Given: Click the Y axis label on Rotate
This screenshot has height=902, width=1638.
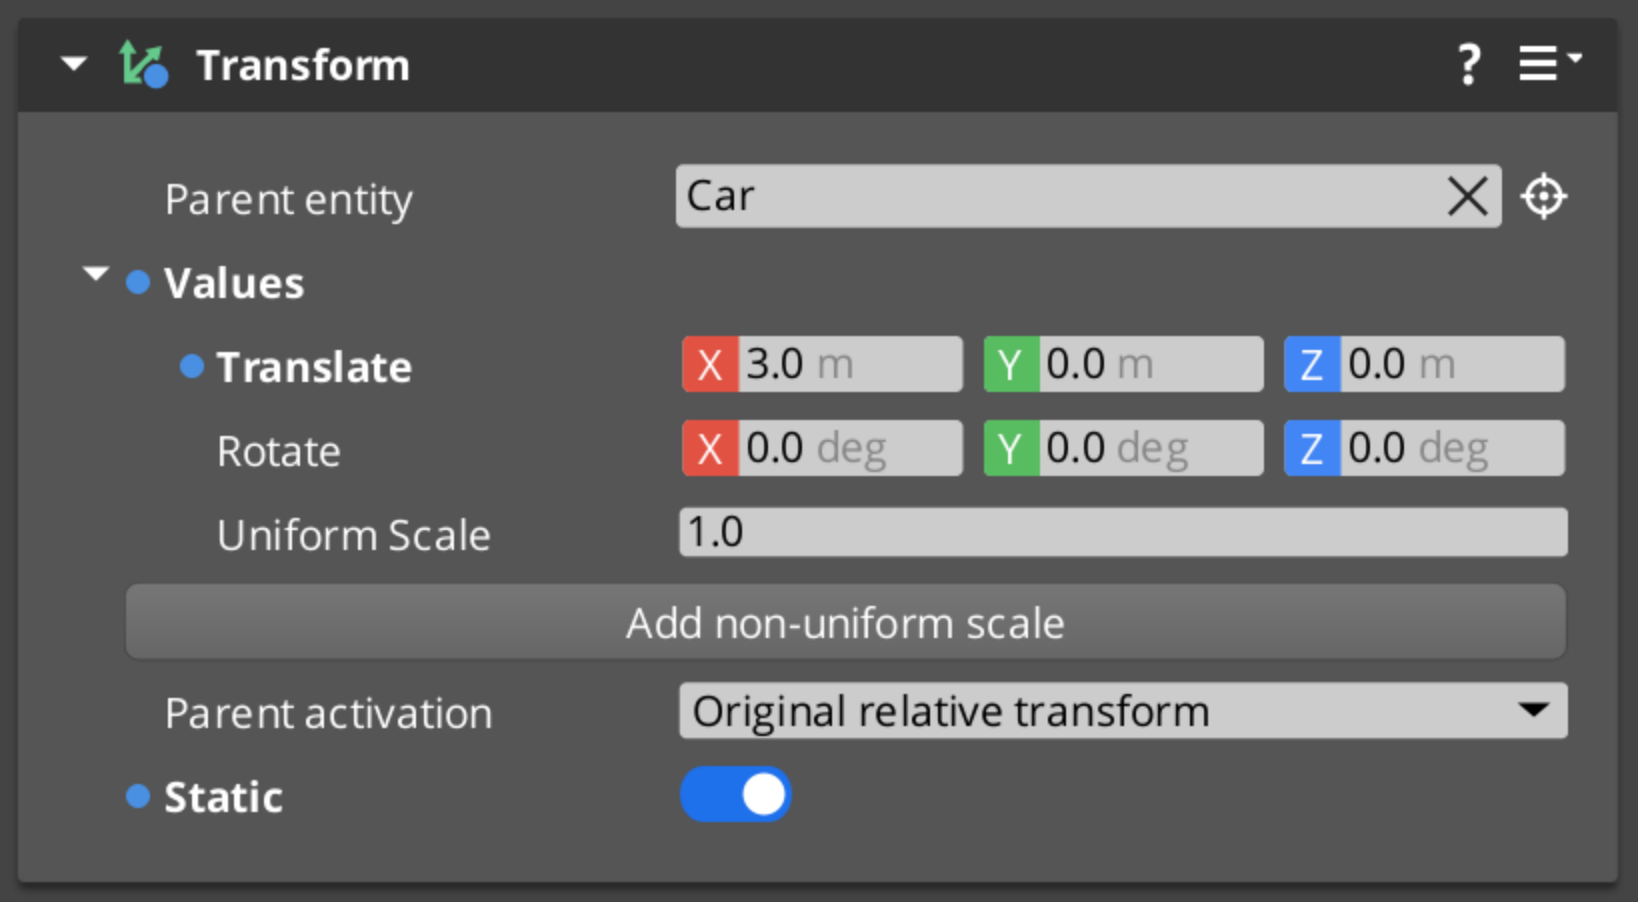Looking at the screenshot, I should pyautogui.click(x=1011, y=447).
